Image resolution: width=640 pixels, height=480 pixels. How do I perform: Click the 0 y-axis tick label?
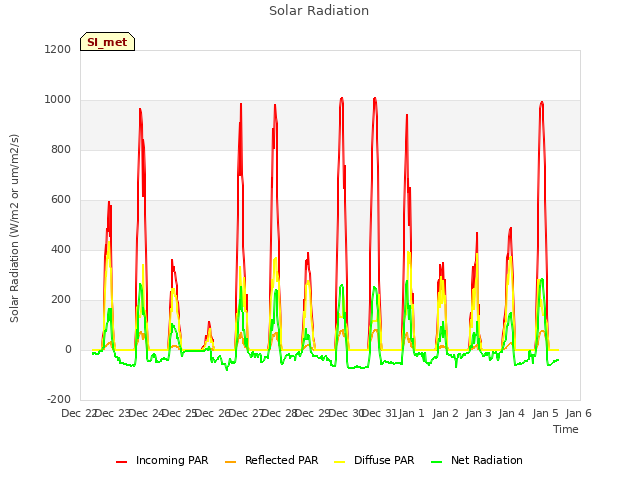click(68, 349)
